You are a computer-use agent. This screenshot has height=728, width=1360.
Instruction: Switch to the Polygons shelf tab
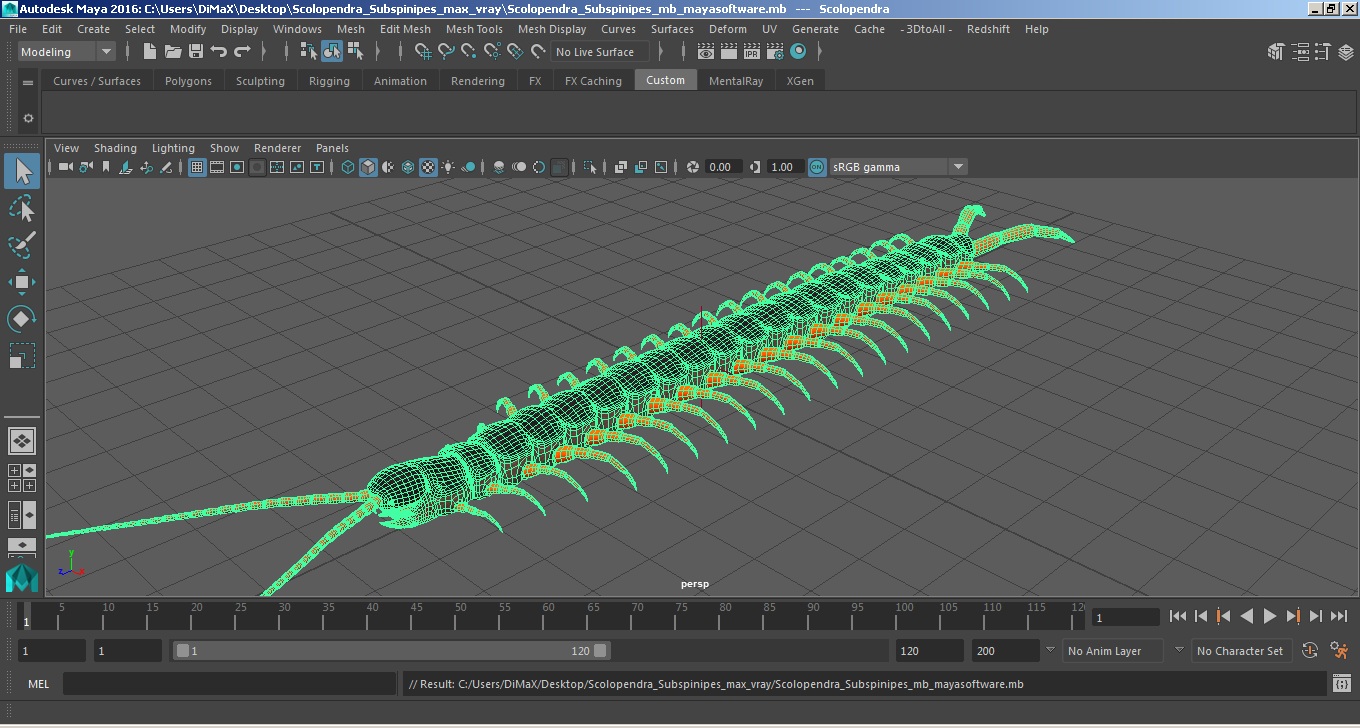click(188, 81)
